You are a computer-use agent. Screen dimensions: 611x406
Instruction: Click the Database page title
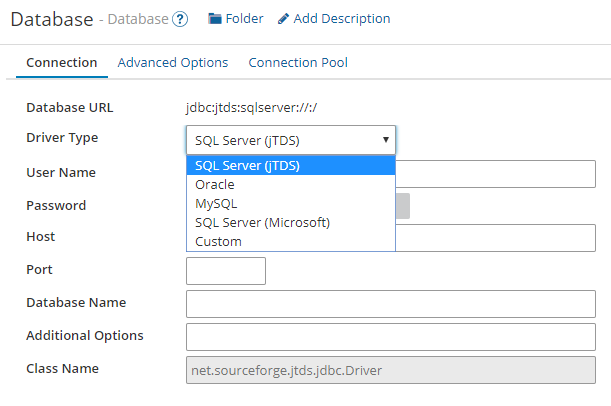(52, 19)
